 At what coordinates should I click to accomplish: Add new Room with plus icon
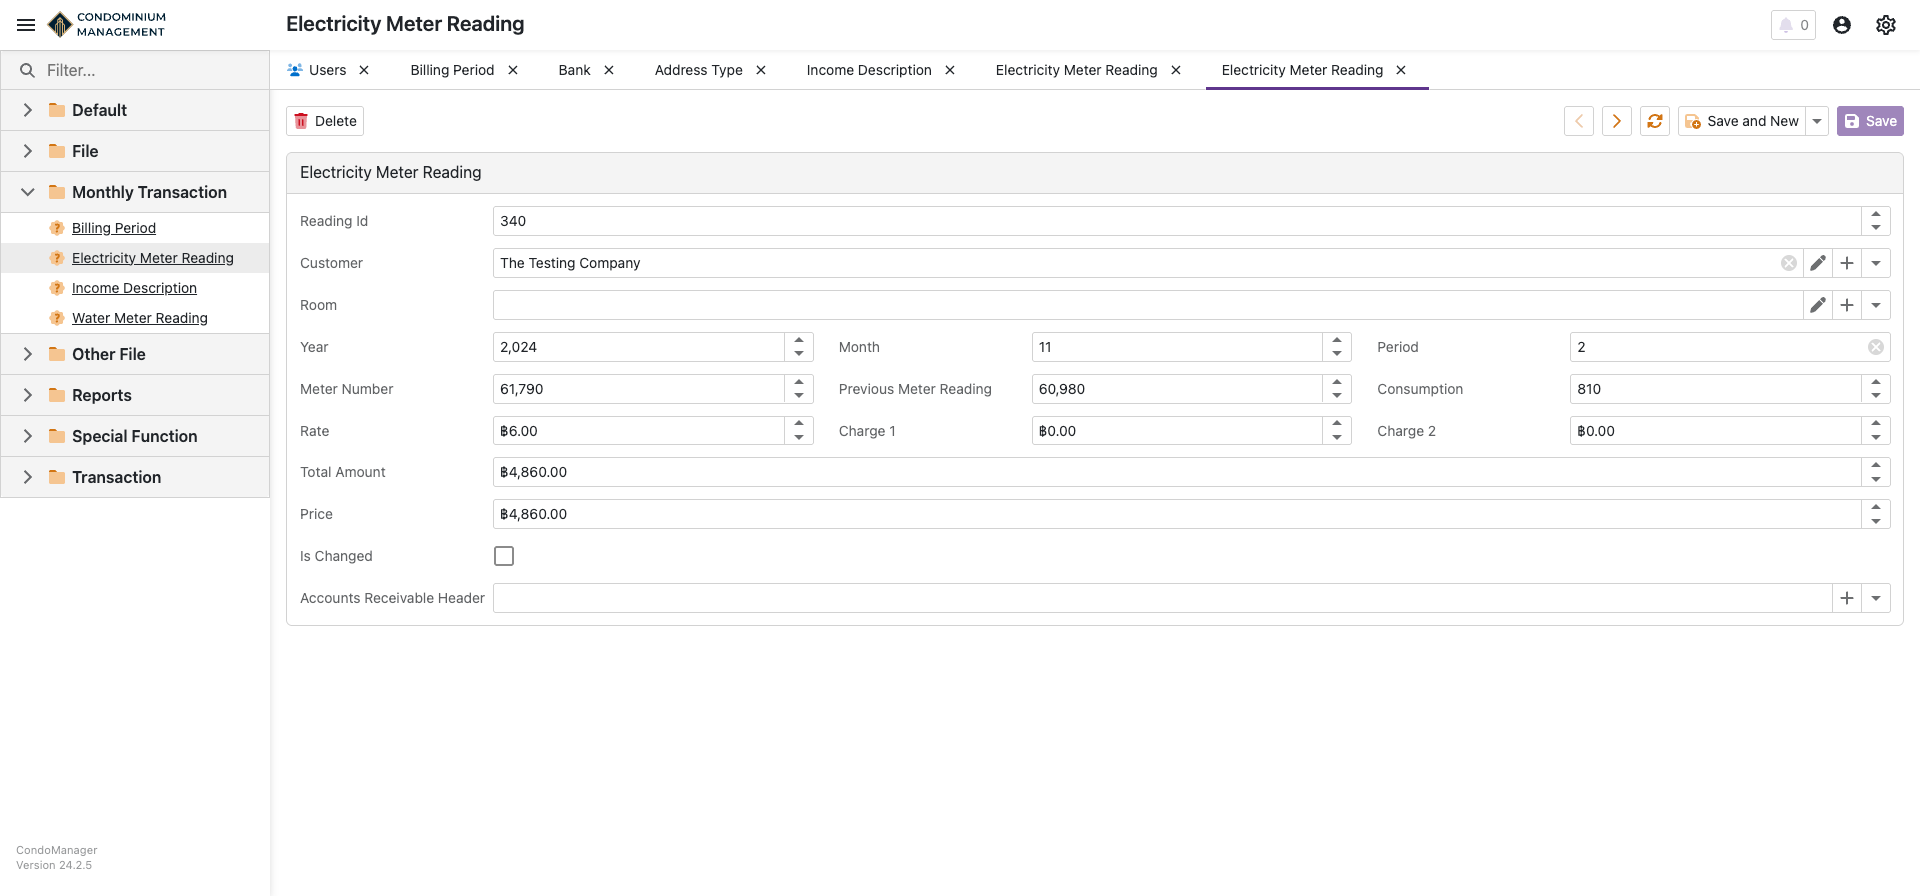[1847, 305]
